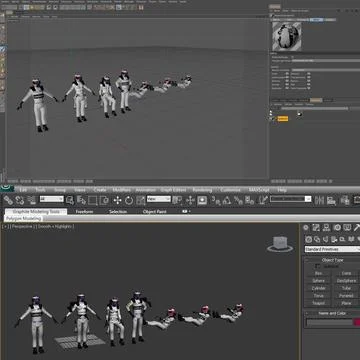Image resolution: width=360 pixels, height=360 pixels.
Task: Toggle the Mirror tool icon
Action: coord(319,200)
